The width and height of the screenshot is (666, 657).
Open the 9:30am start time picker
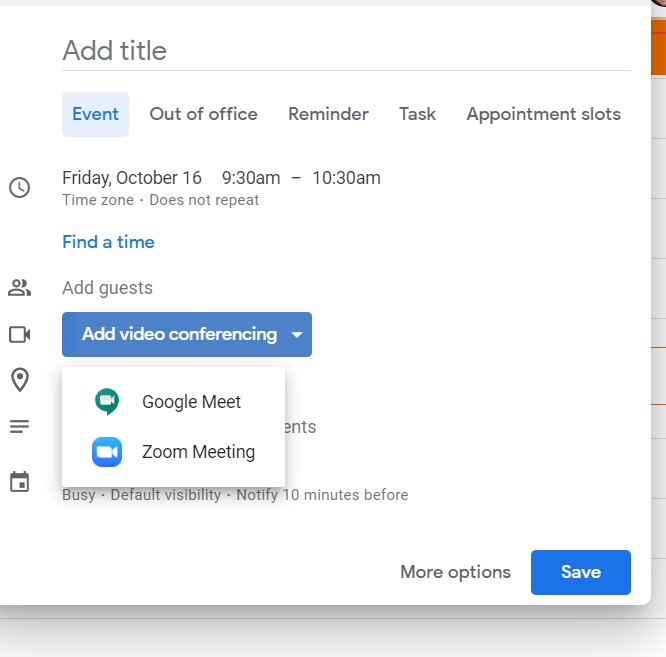pyautogui.click(x=251, y=178)
